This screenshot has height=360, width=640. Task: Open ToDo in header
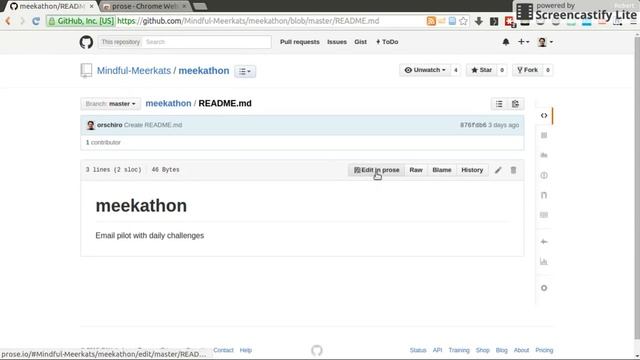387,42
